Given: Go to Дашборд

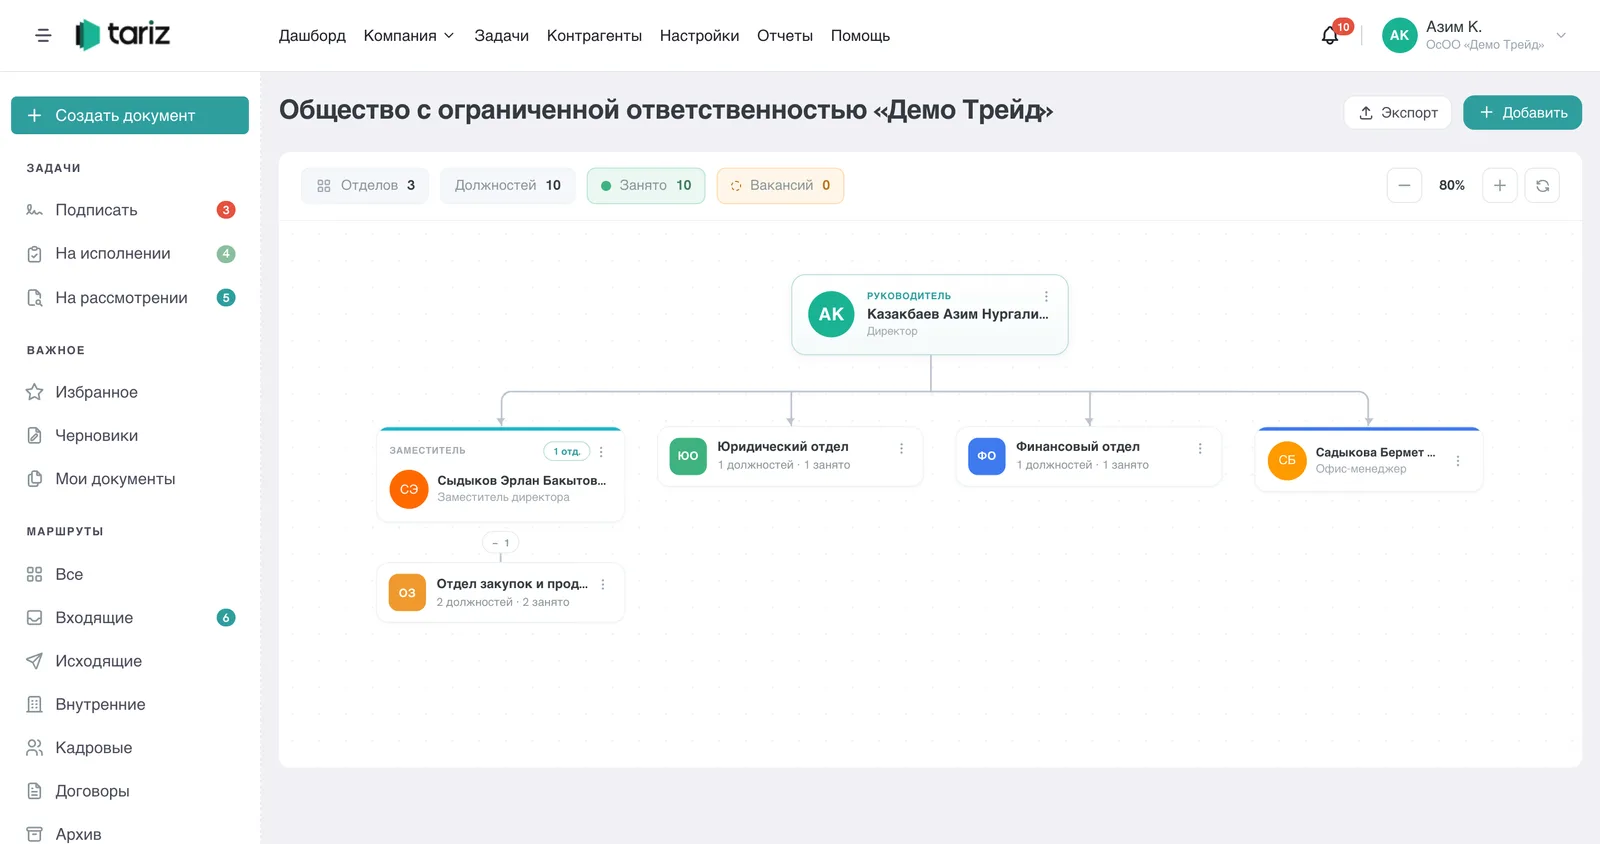Looking at the screenshot, I should tap(312, 35).
